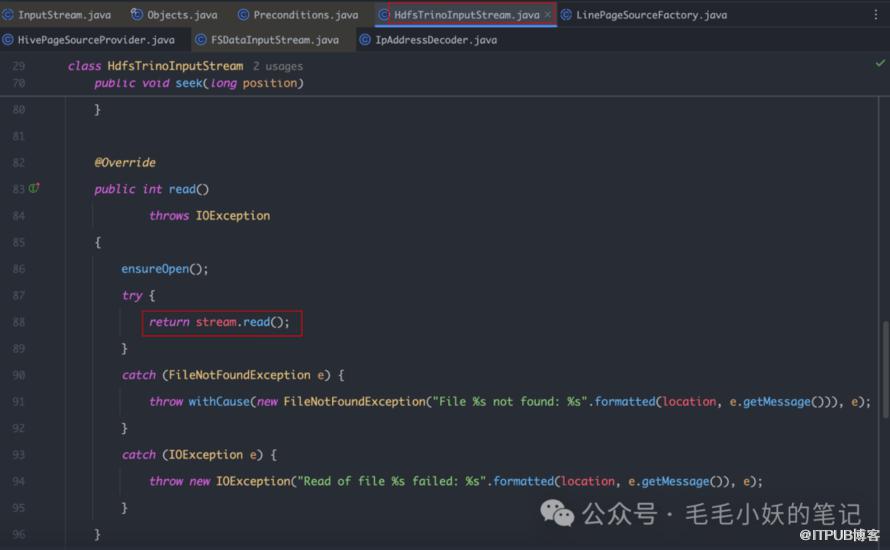Click the class icon on InputStream.java tab
Image resolution: width=890 pixels, height=550 pixels.
[8, 15]
